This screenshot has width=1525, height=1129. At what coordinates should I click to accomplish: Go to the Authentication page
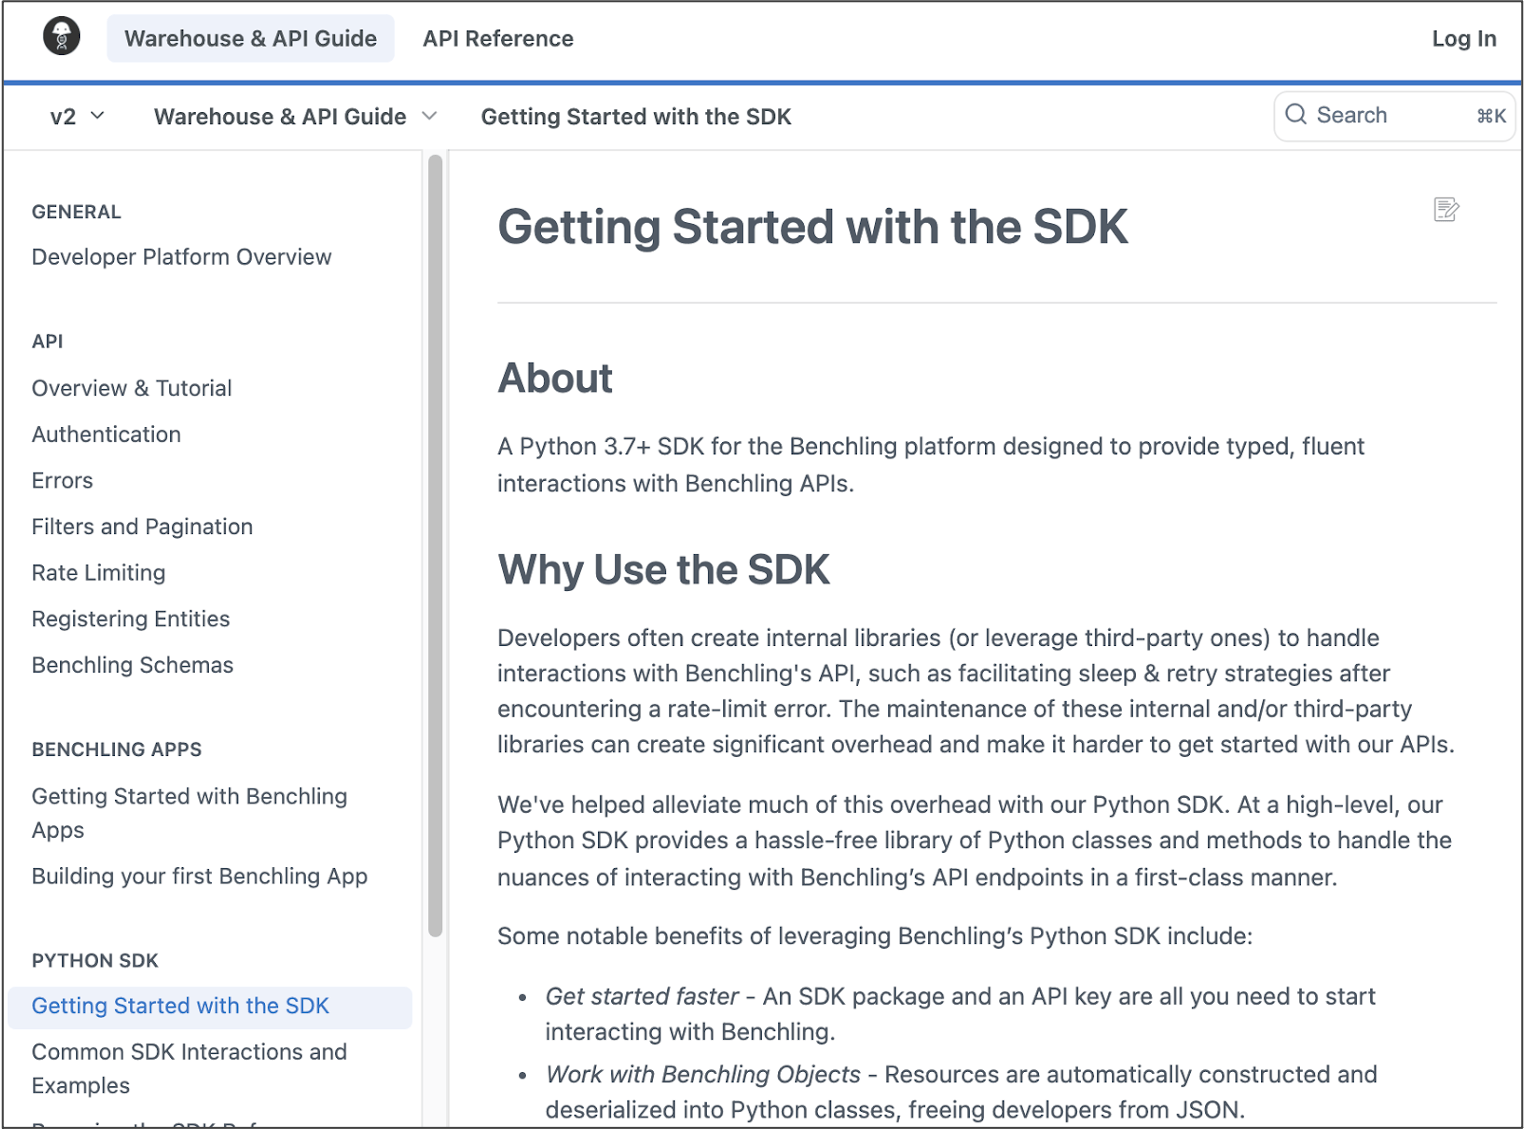click(106, 434)
